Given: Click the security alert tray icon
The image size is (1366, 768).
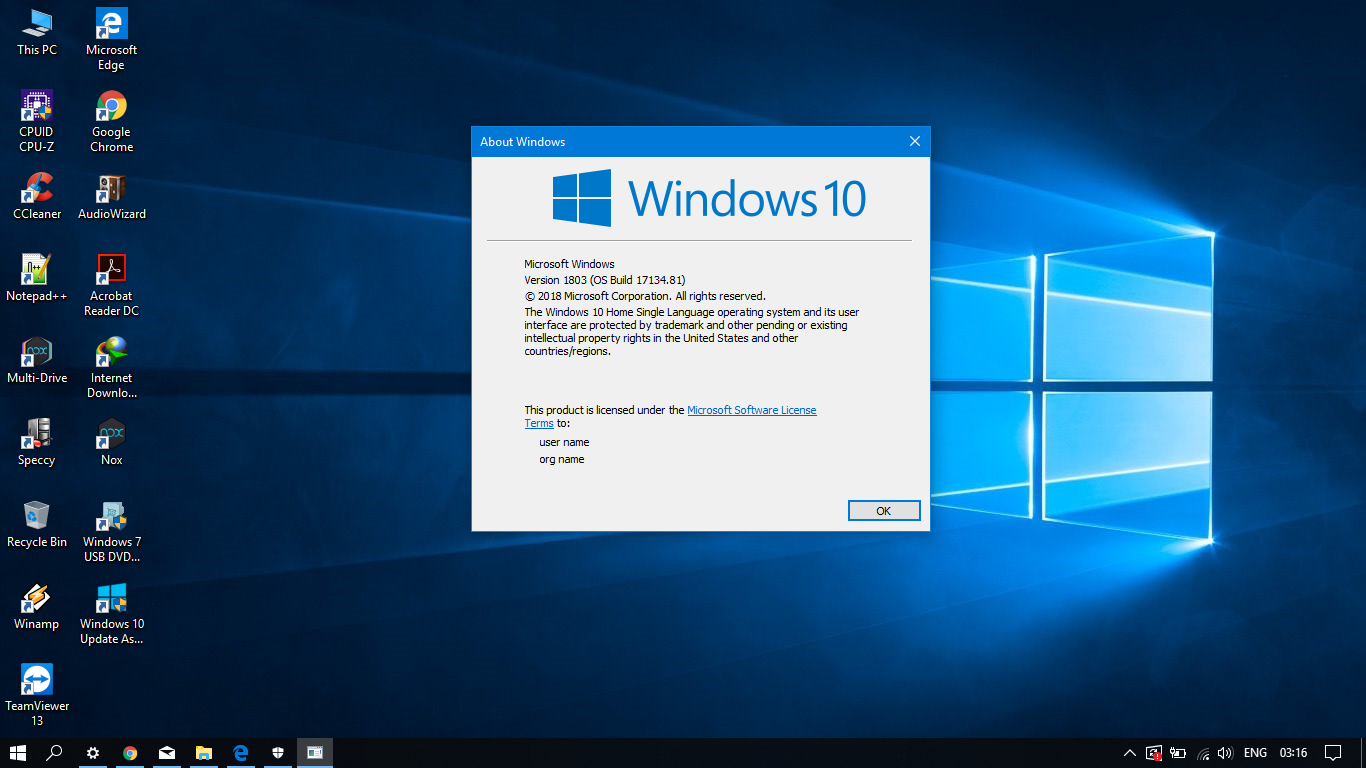Looking at the screenshot, I should (x=1154, y=753).
